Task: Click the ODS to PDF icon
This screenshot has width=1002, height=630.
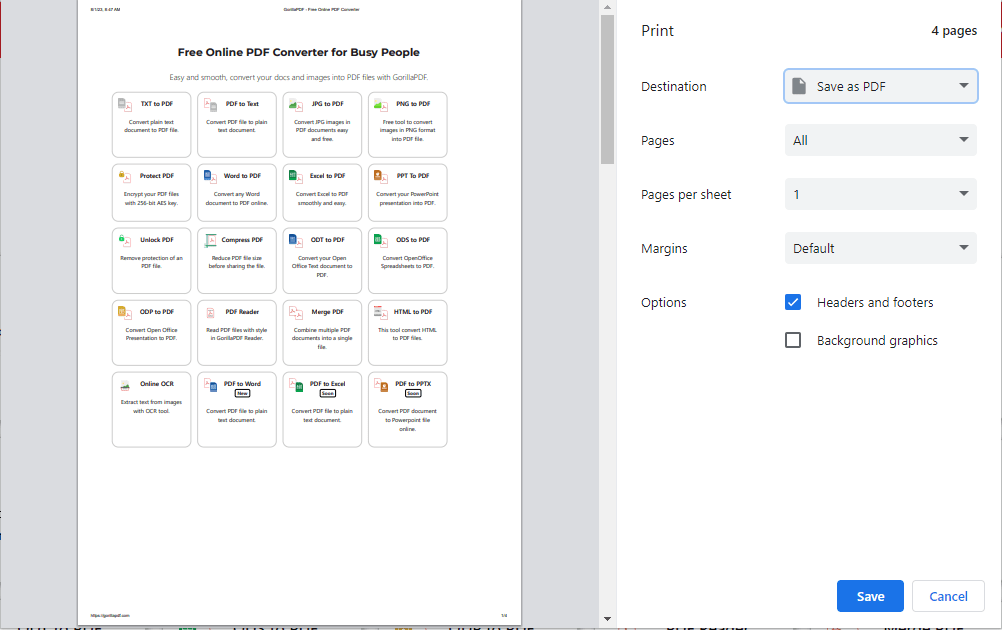Action: [x=382, y=241]
